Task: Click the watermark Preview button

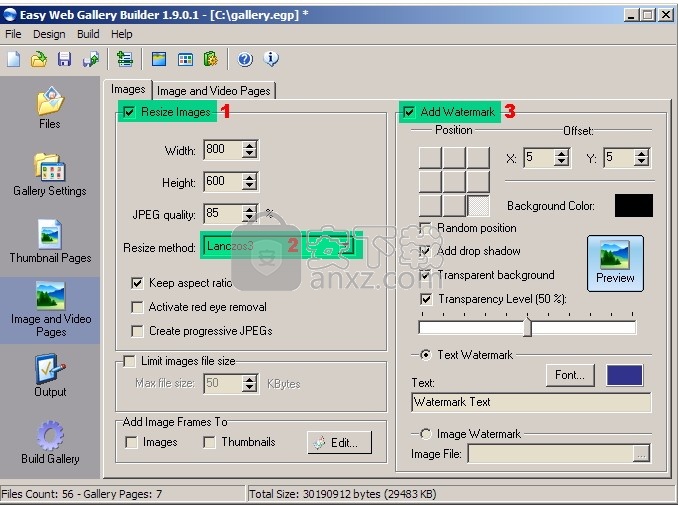Action: point(615,263)
